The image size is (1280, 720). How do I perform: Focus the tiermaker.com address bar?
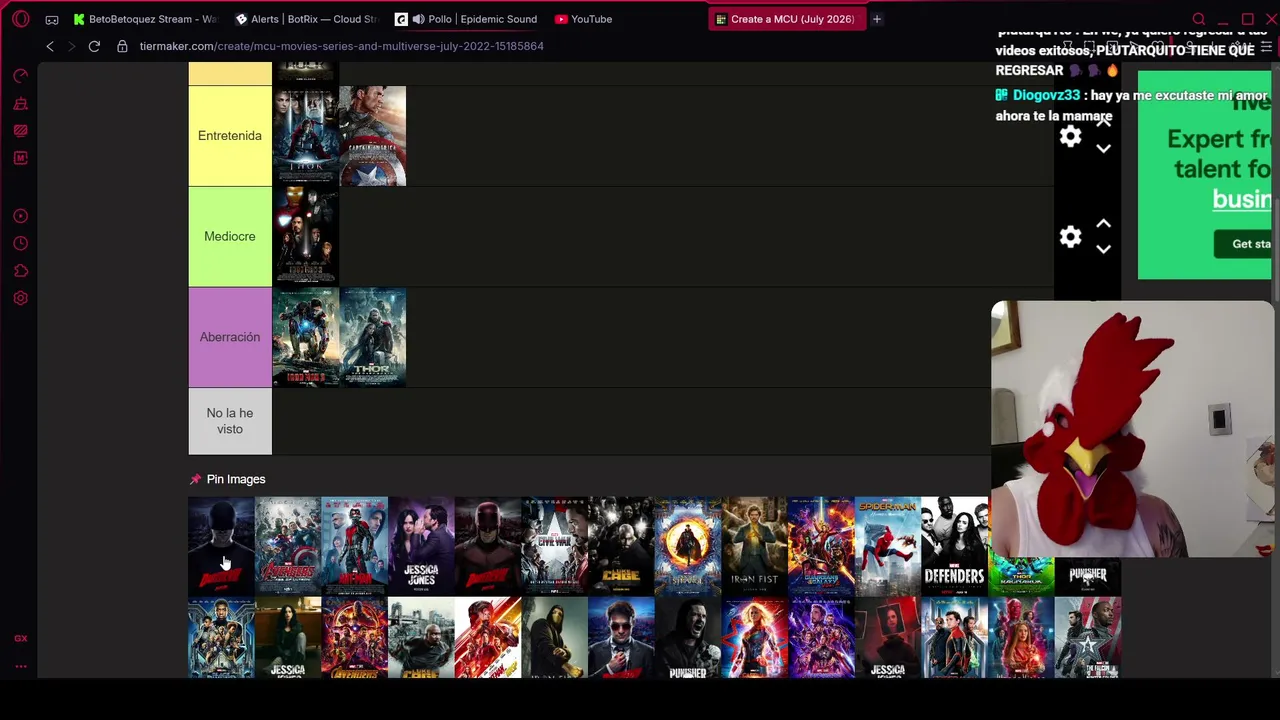pyautogui.click(x=341, y=46)
